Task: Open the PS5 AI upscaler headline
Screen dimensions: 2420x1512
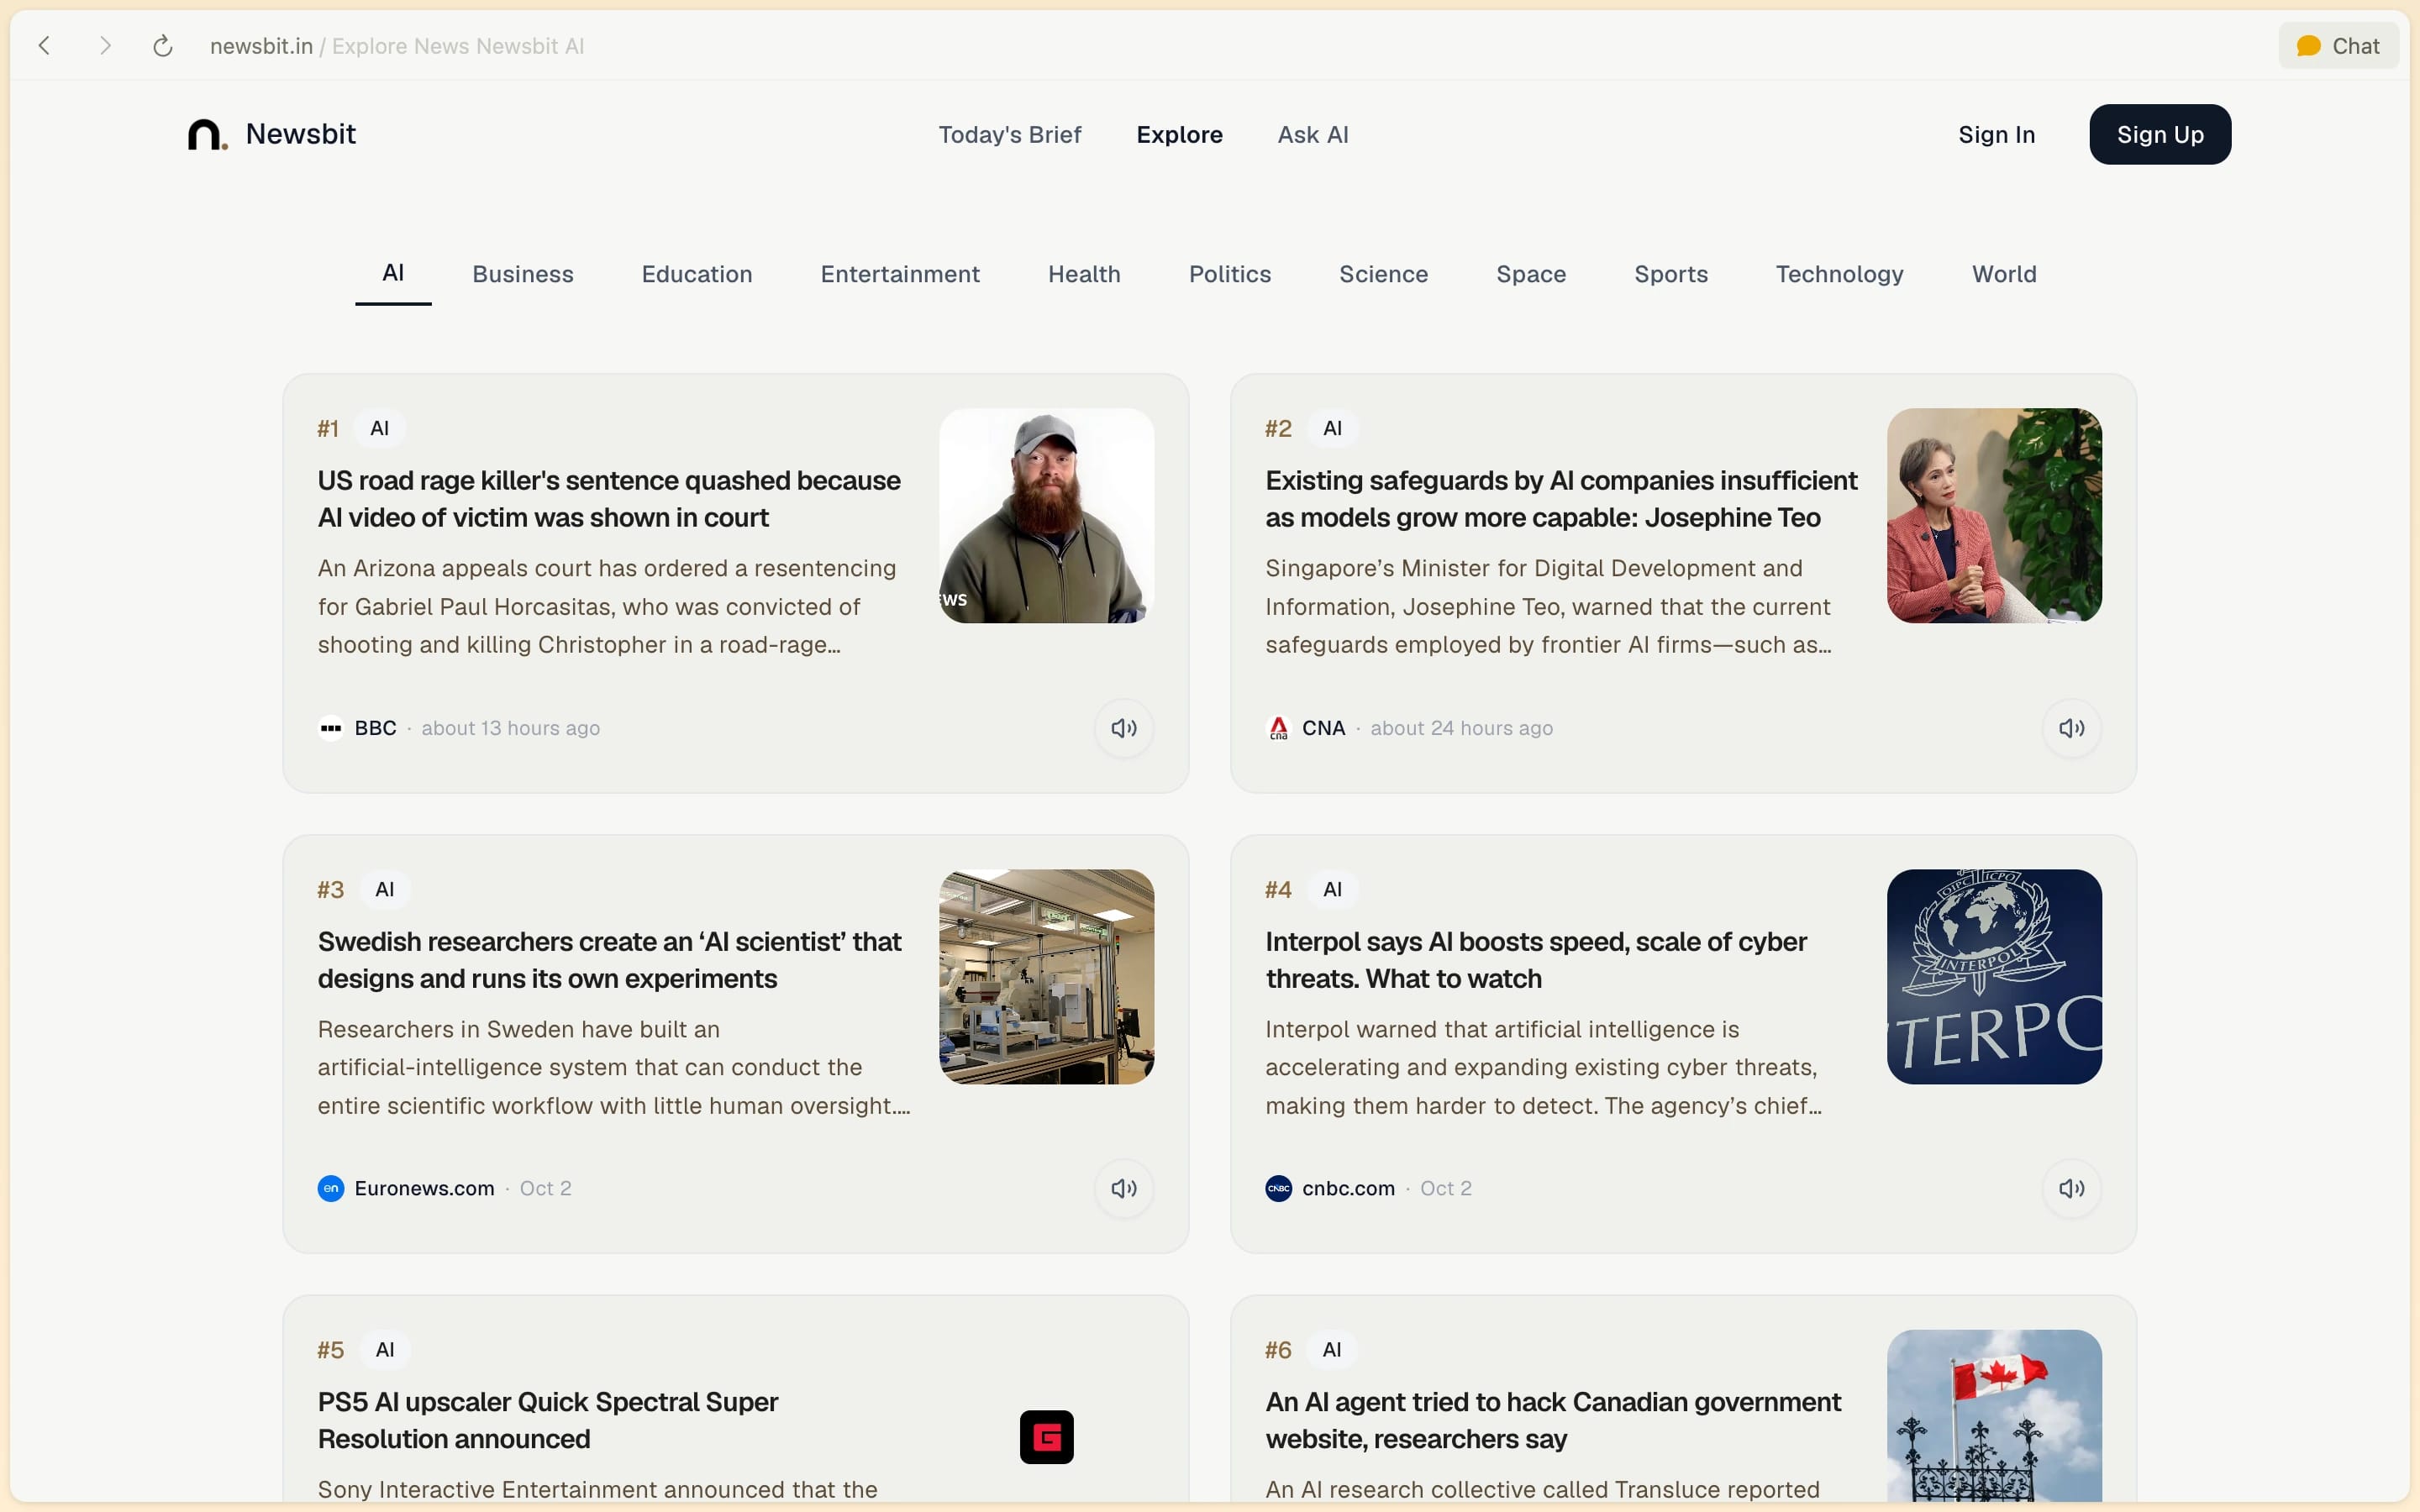Action: 548,1420
